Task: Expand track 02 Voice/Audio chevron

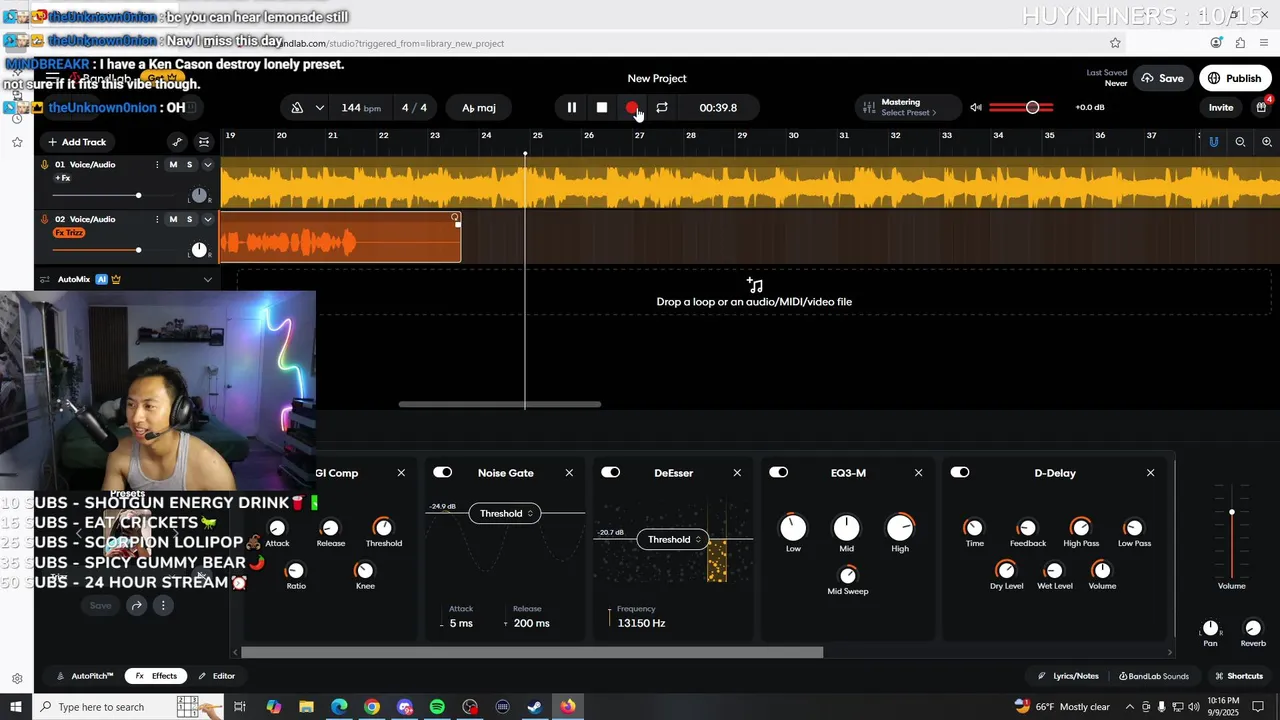Action: [x=207, y=219]
